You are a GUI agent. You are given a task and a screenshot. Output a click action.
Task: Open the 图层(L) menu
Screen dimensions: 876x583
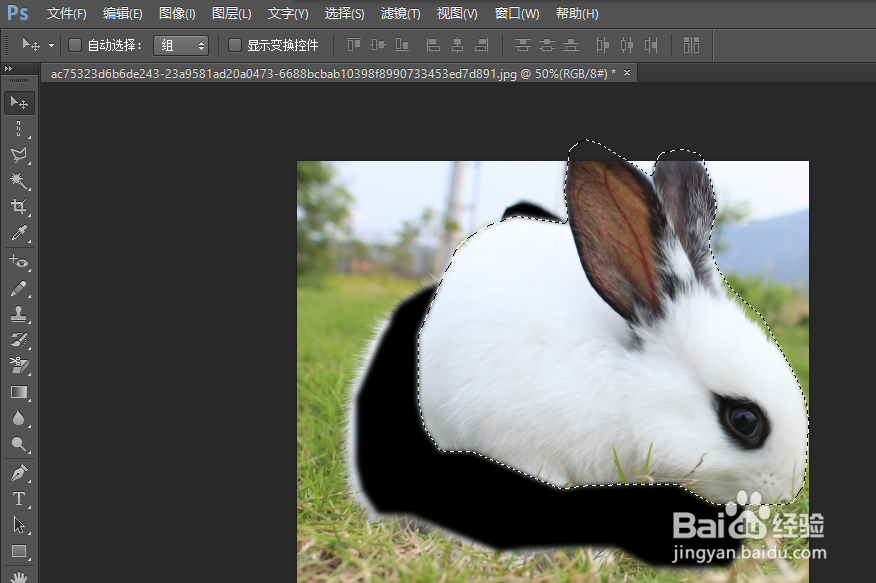(x=231, y=13)
